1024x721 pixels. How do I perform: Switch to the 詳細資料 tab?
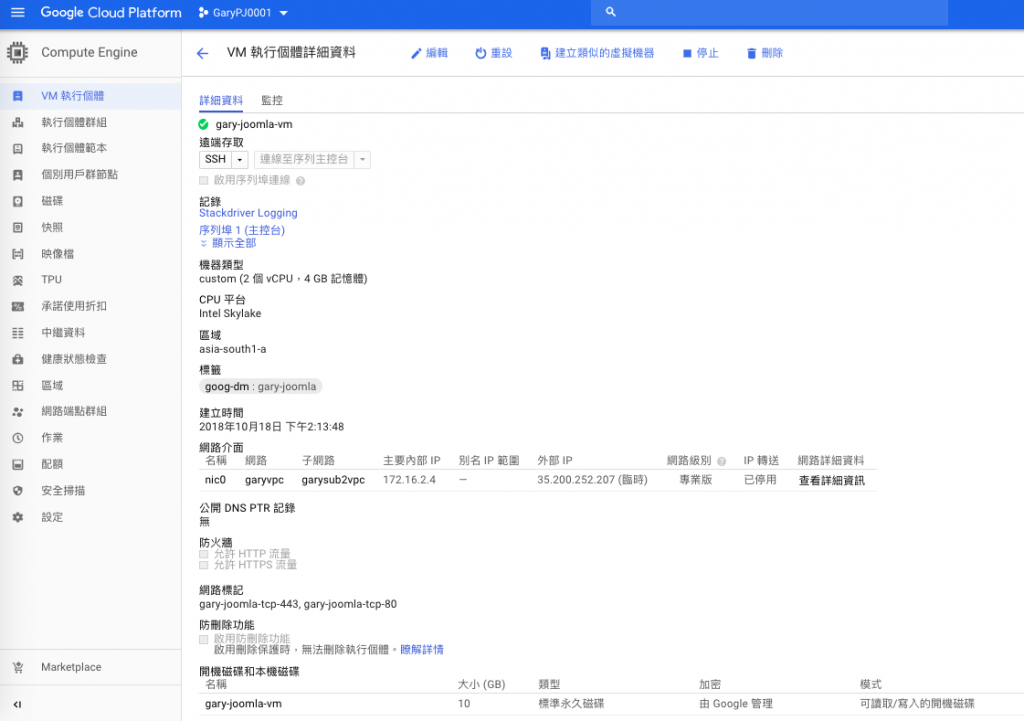coord(221,101)
